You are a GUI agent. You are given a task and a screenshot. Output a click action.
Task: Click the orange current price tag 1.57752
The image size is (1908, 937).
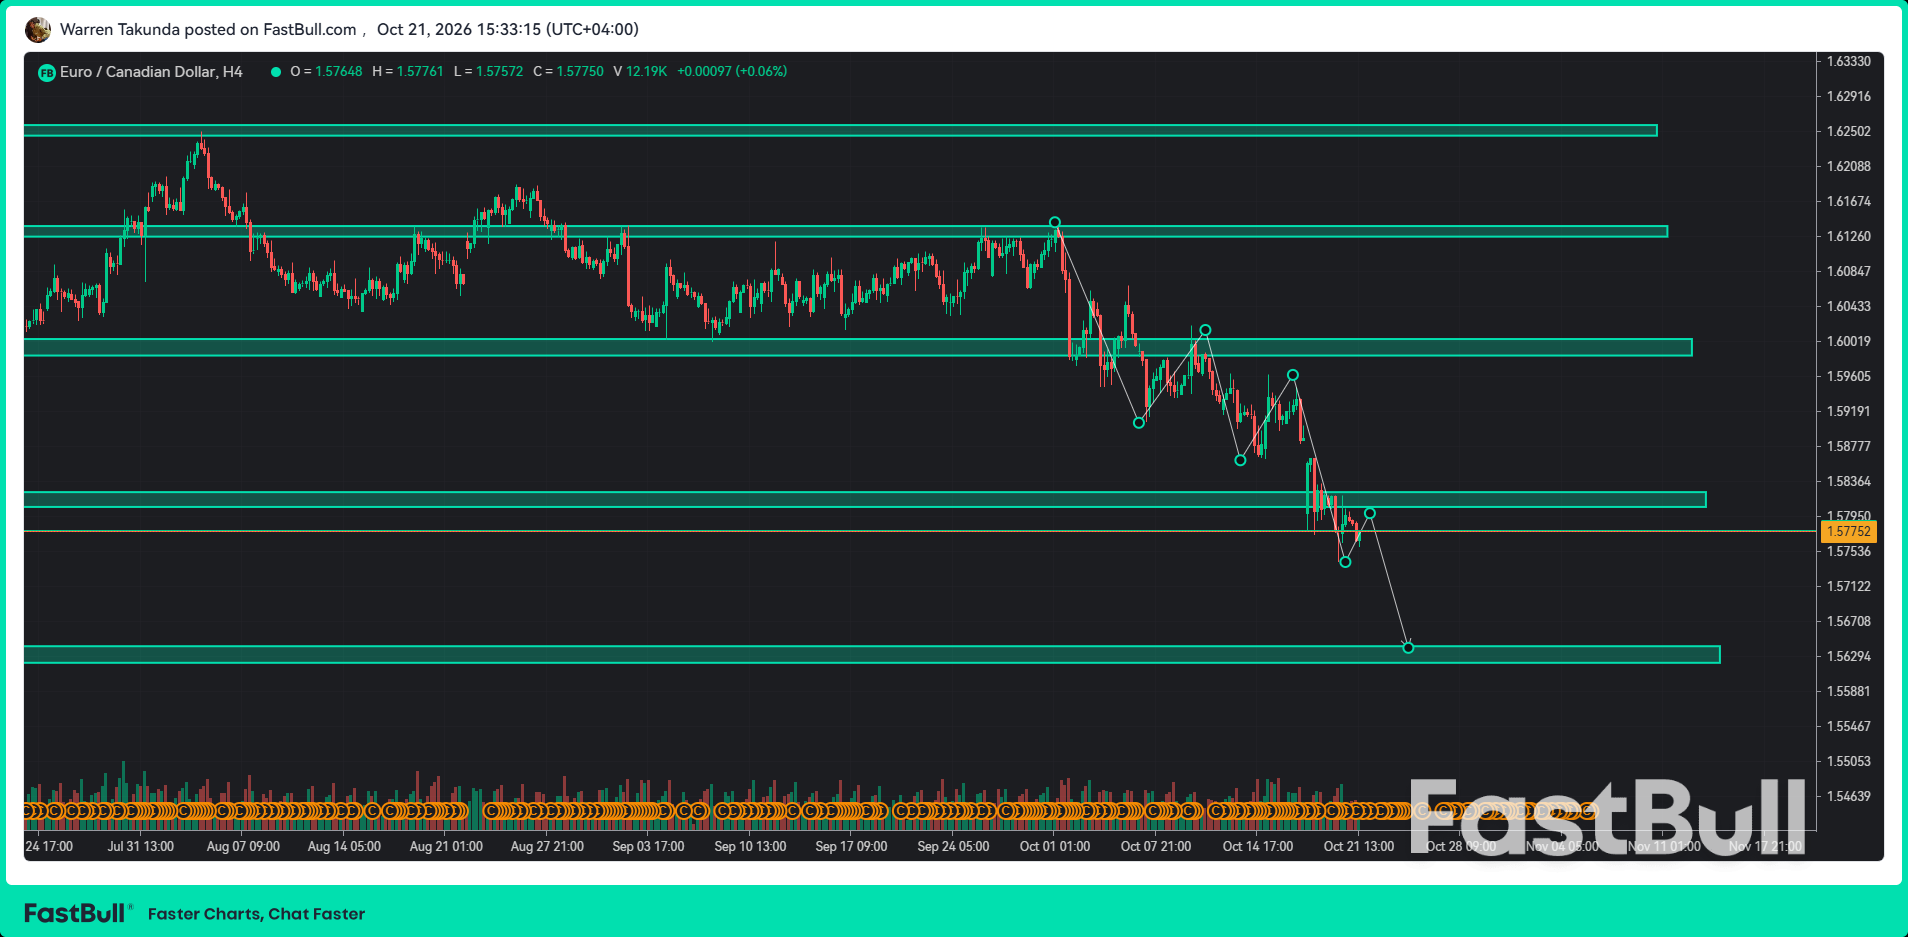coord(1848,532)
